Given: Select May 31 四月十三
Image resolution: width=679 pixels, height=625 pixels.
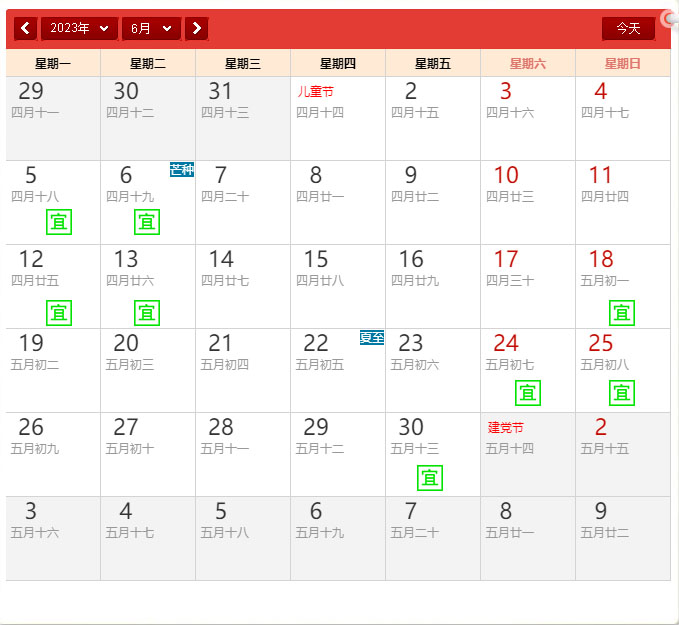Looking at the screenshot, I should (243, 119).
